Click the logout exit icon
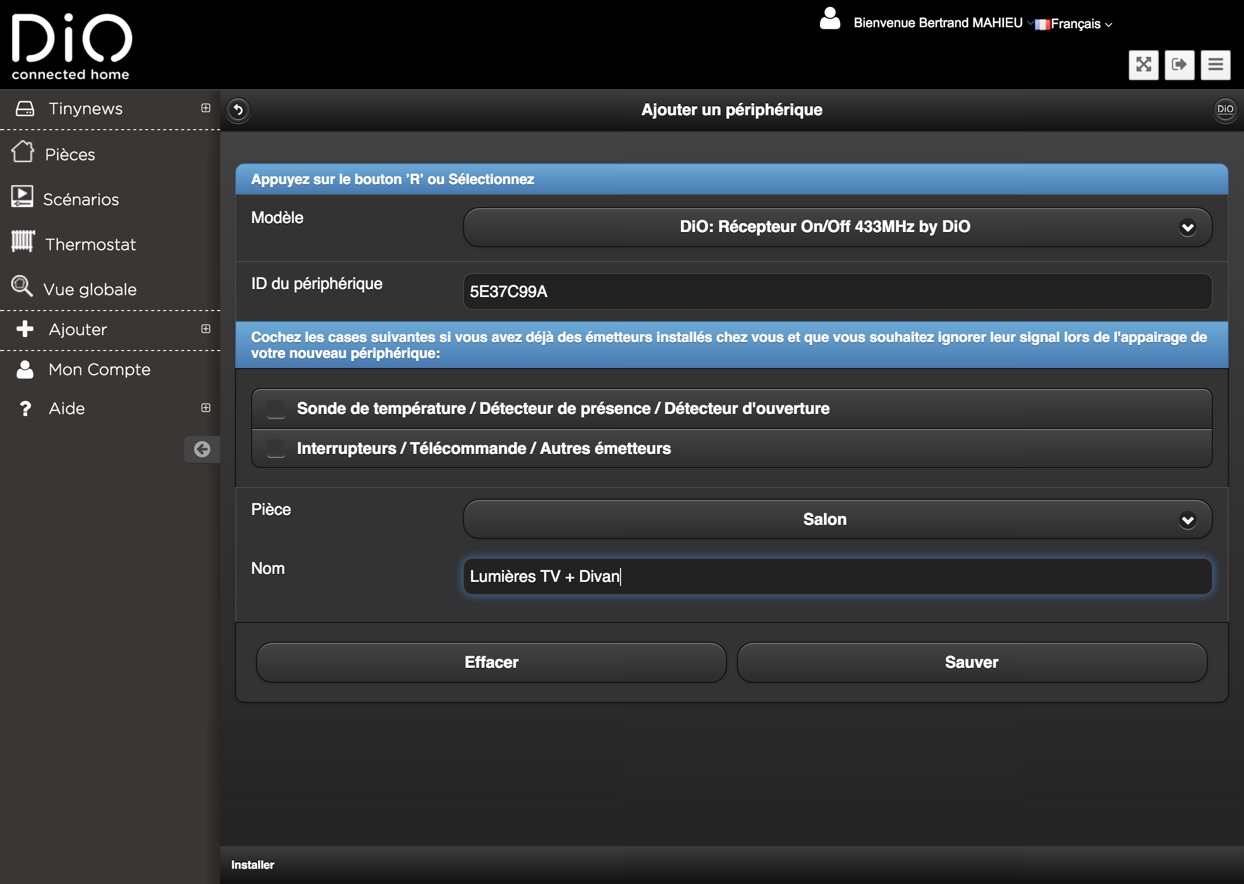Viewport: 1244px width, 884px height. pyautogui.click(x=1179, y=65)
